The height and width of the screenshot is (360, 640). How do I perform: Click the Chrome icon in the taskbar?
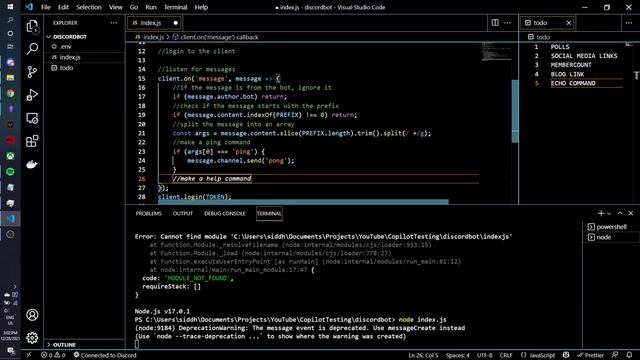click(x=10, y=93)
